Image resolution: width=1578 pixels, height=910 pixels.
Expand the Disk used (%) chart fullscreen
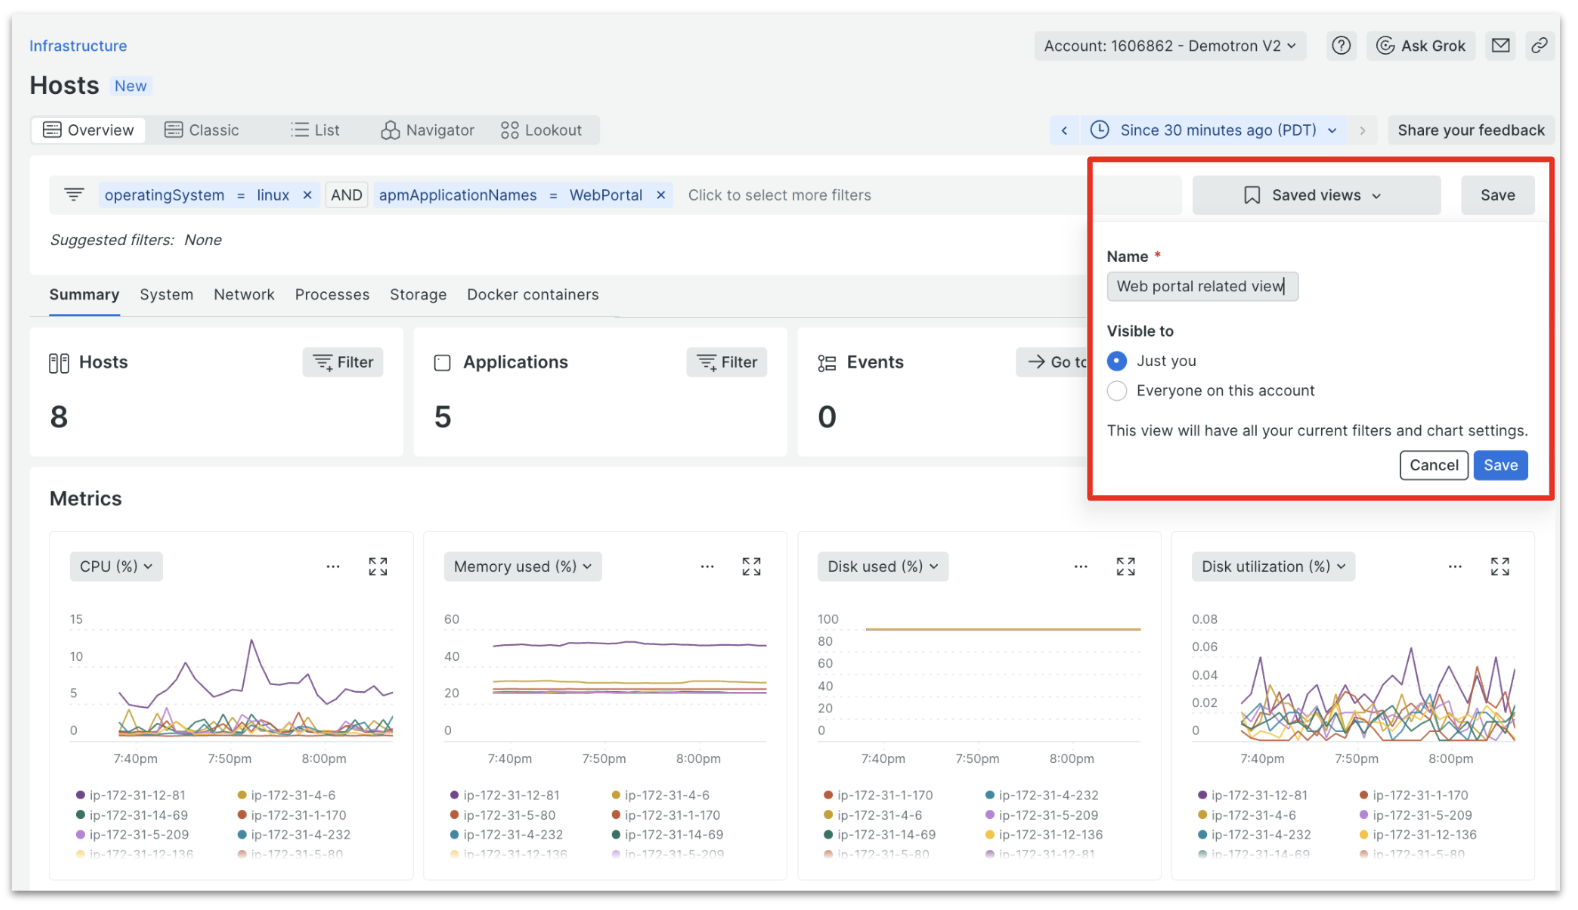(x=1126, y=567)
